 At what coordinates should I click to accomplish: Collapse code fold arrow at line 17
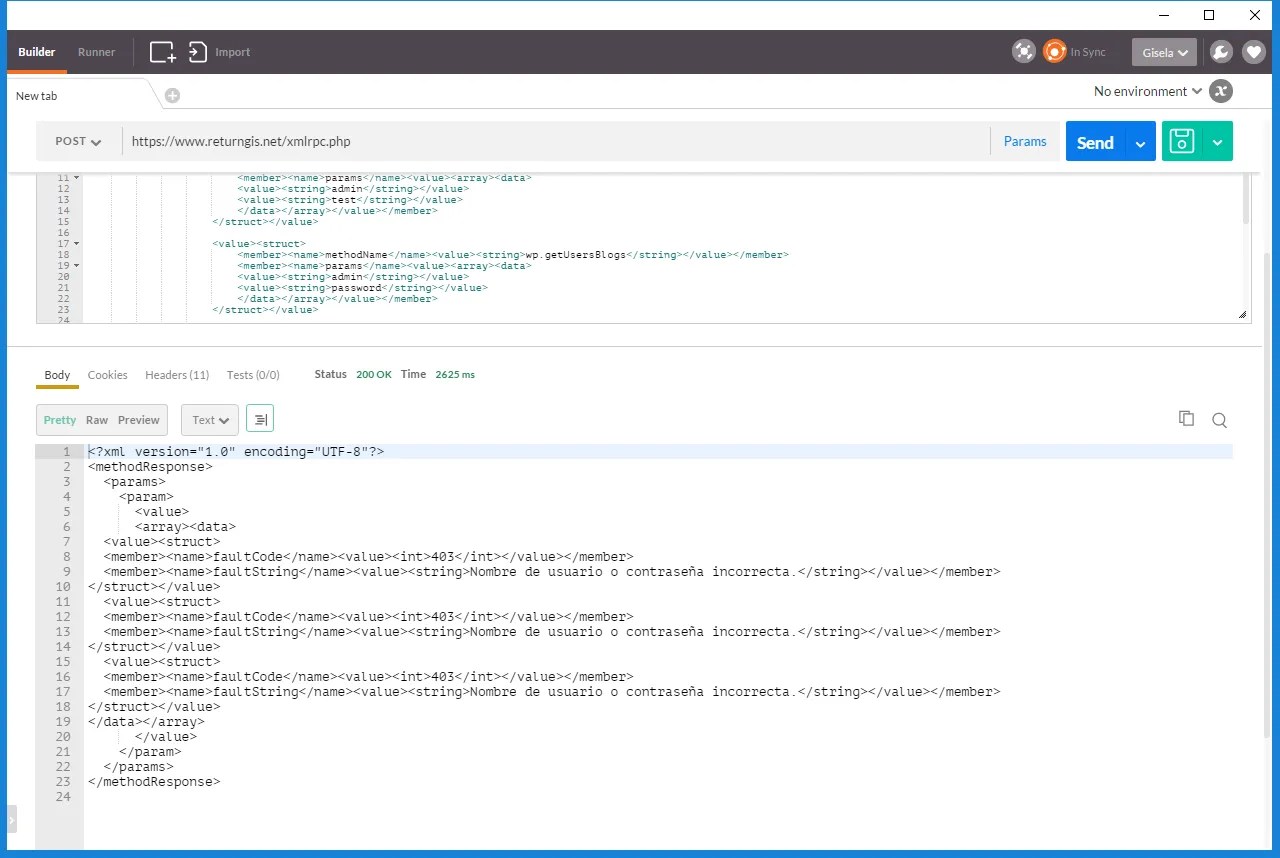(77, 243)
